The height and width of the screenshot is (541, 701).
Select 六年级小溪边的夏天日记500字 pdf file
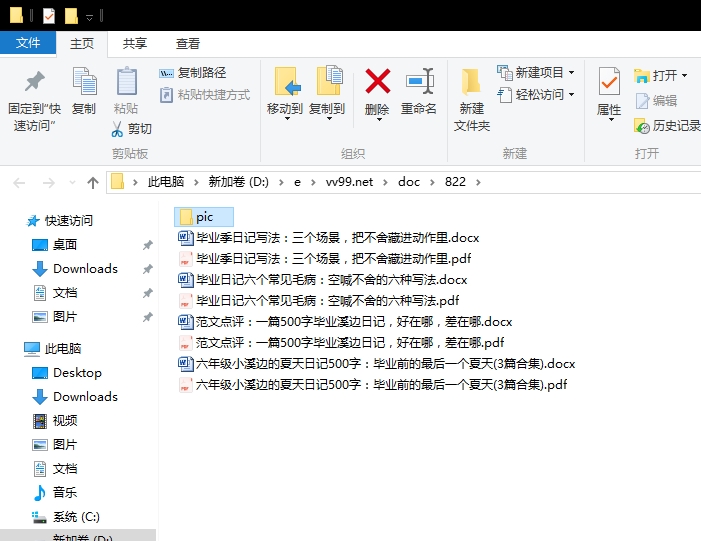coord(373,385)
